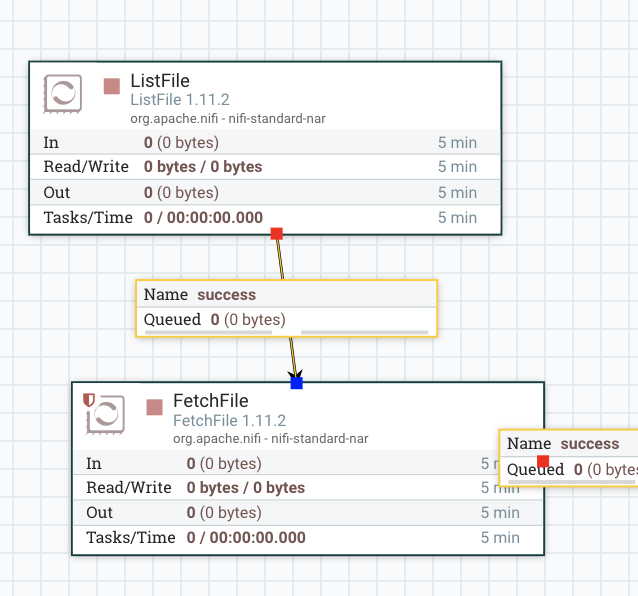Click the ListFile Tasks/Time stats row
The height and width of the screenshot is (596, 638).
tap(260, 218)
